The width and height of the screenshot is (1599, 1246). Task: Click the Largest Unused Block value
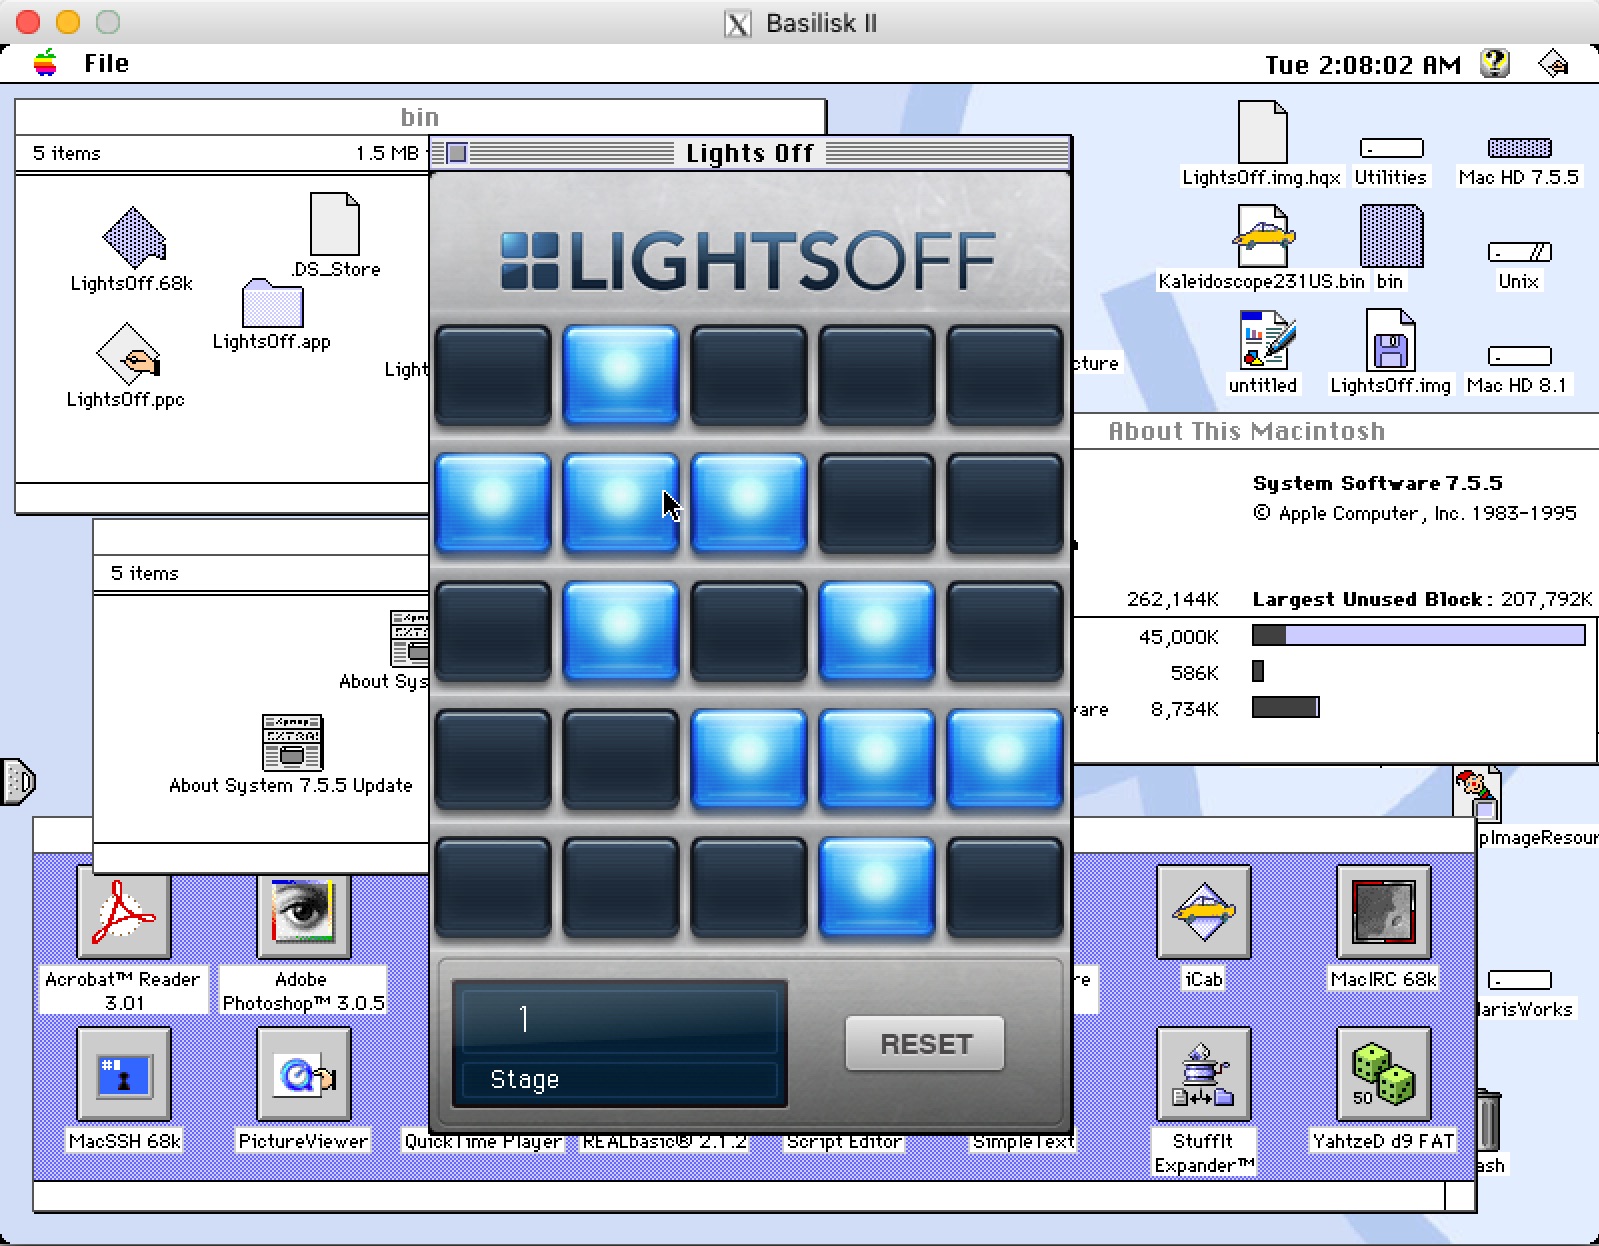point(1546,599)
